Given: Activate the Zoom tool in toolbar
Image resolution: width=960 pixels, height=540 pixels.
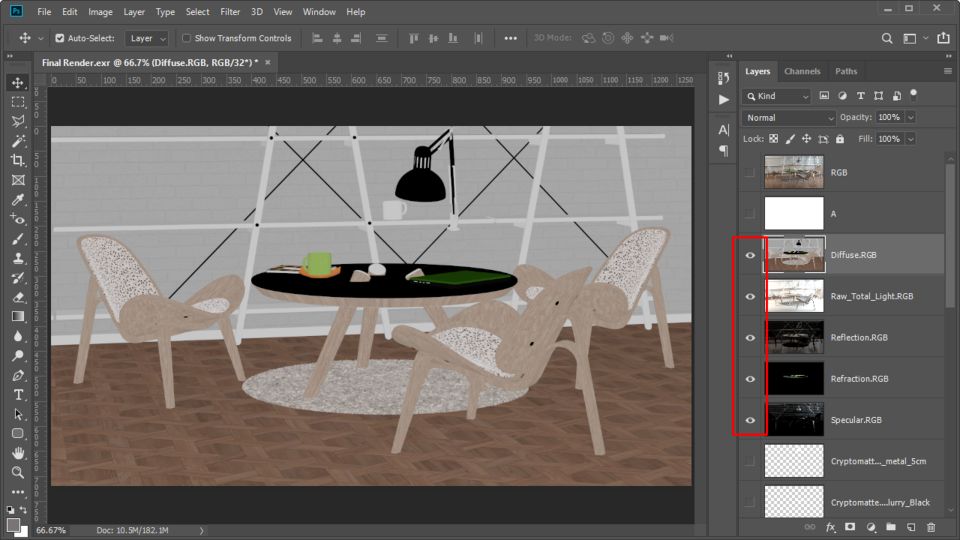Looking at the screenshot, I should click(x=18, y=472).
